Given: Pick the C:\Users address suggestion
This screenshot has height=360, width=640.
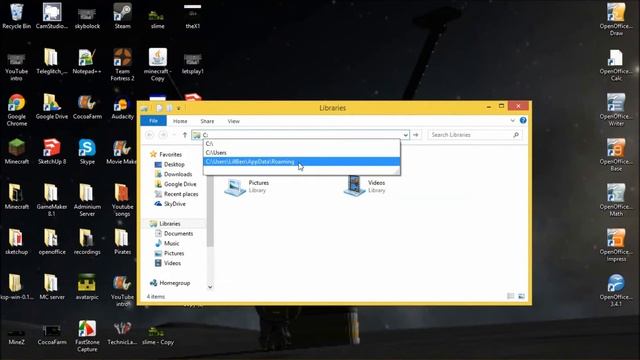Looking at the screenshot, I should [x=302, y=153].
